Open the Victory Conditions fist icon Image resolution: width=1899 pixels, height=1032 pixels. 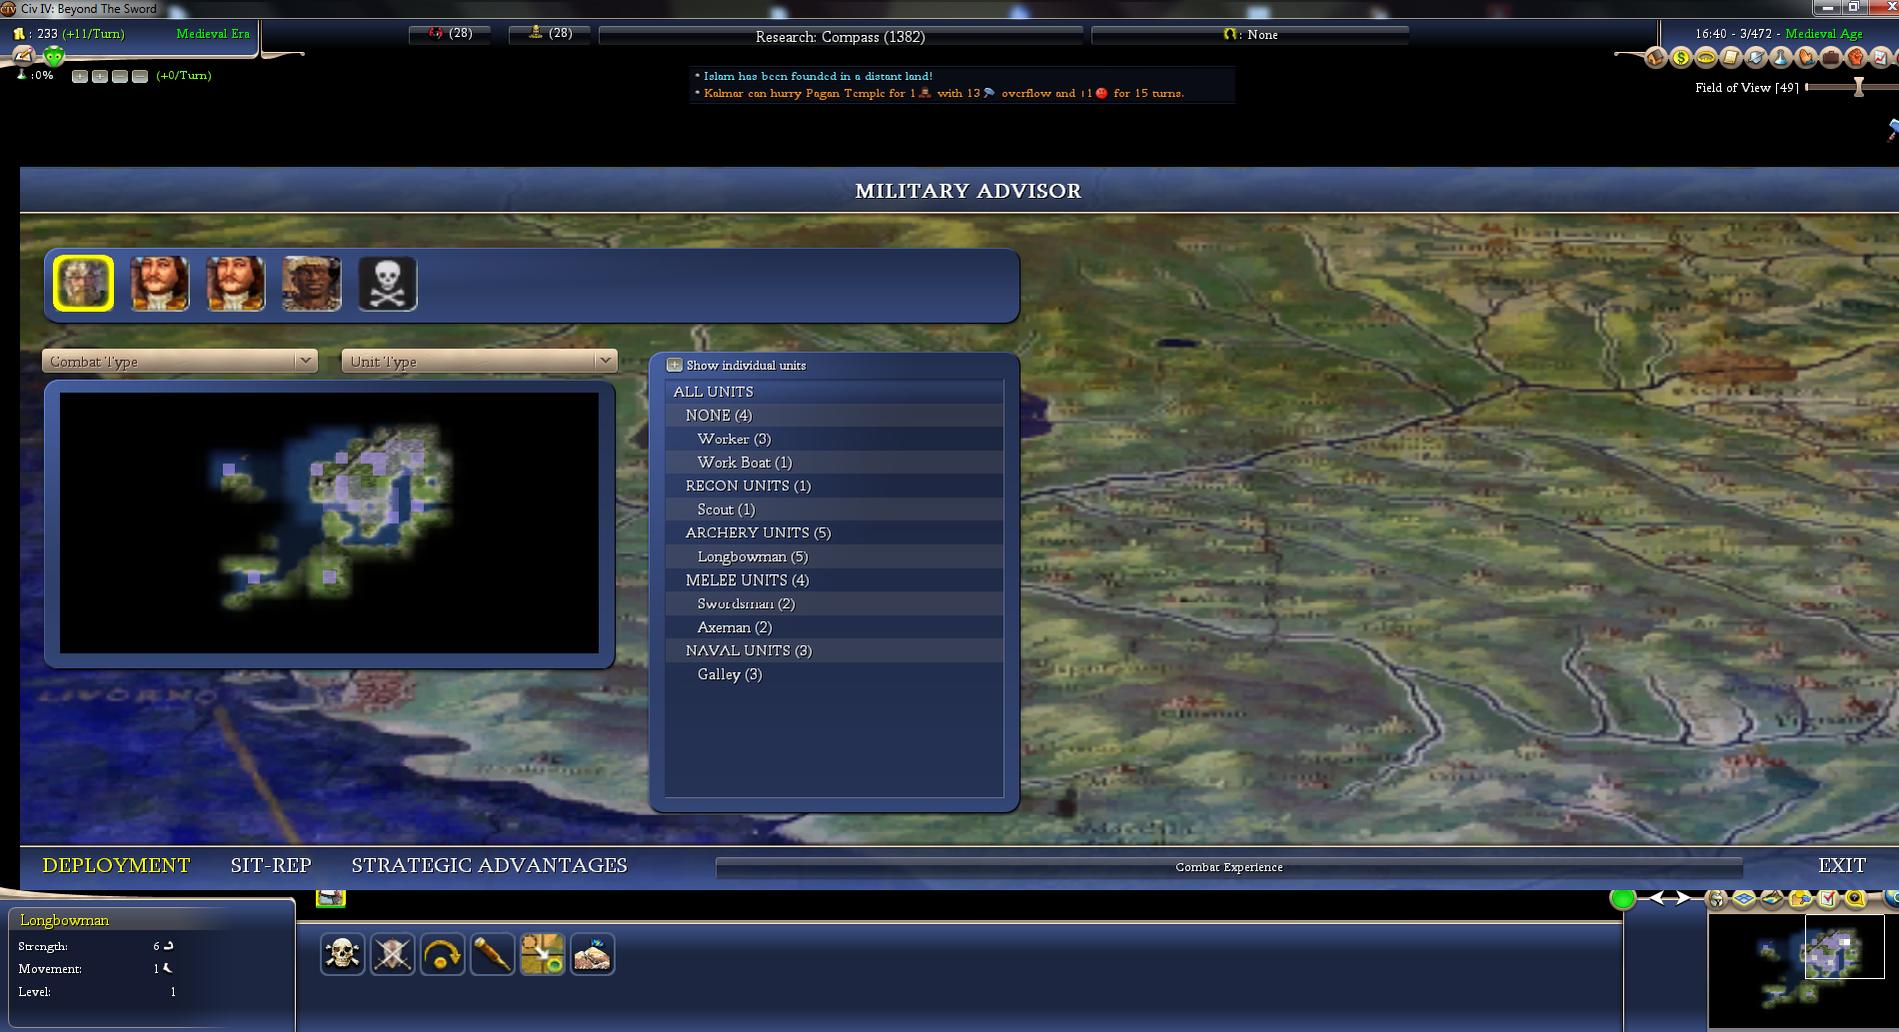click(x=1856, y=58)
